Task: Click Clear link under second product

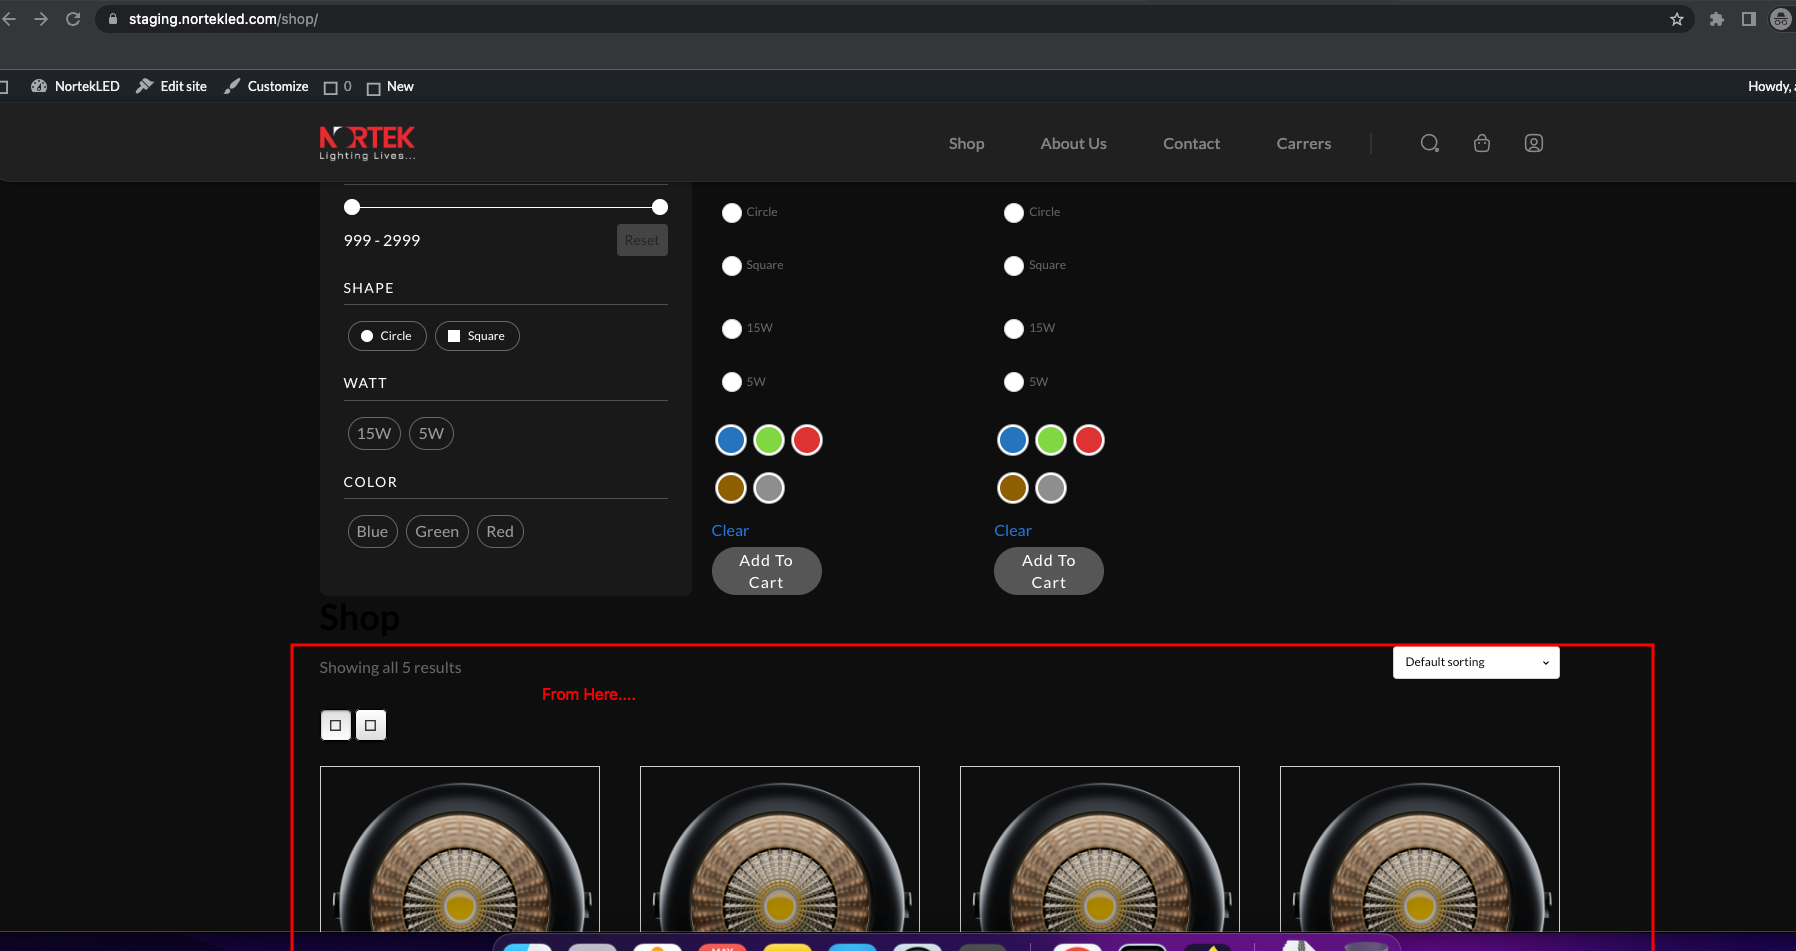Action: coord(1013,531)
